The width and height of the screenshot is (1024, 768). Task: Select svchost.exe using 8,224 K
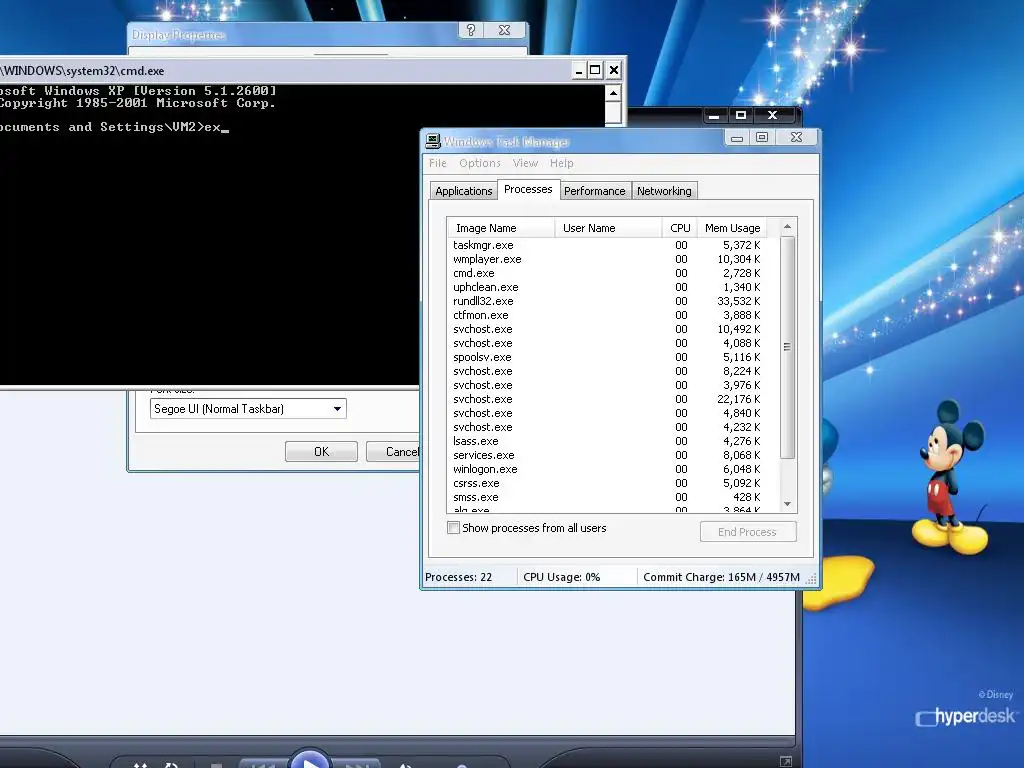(613, 371)
